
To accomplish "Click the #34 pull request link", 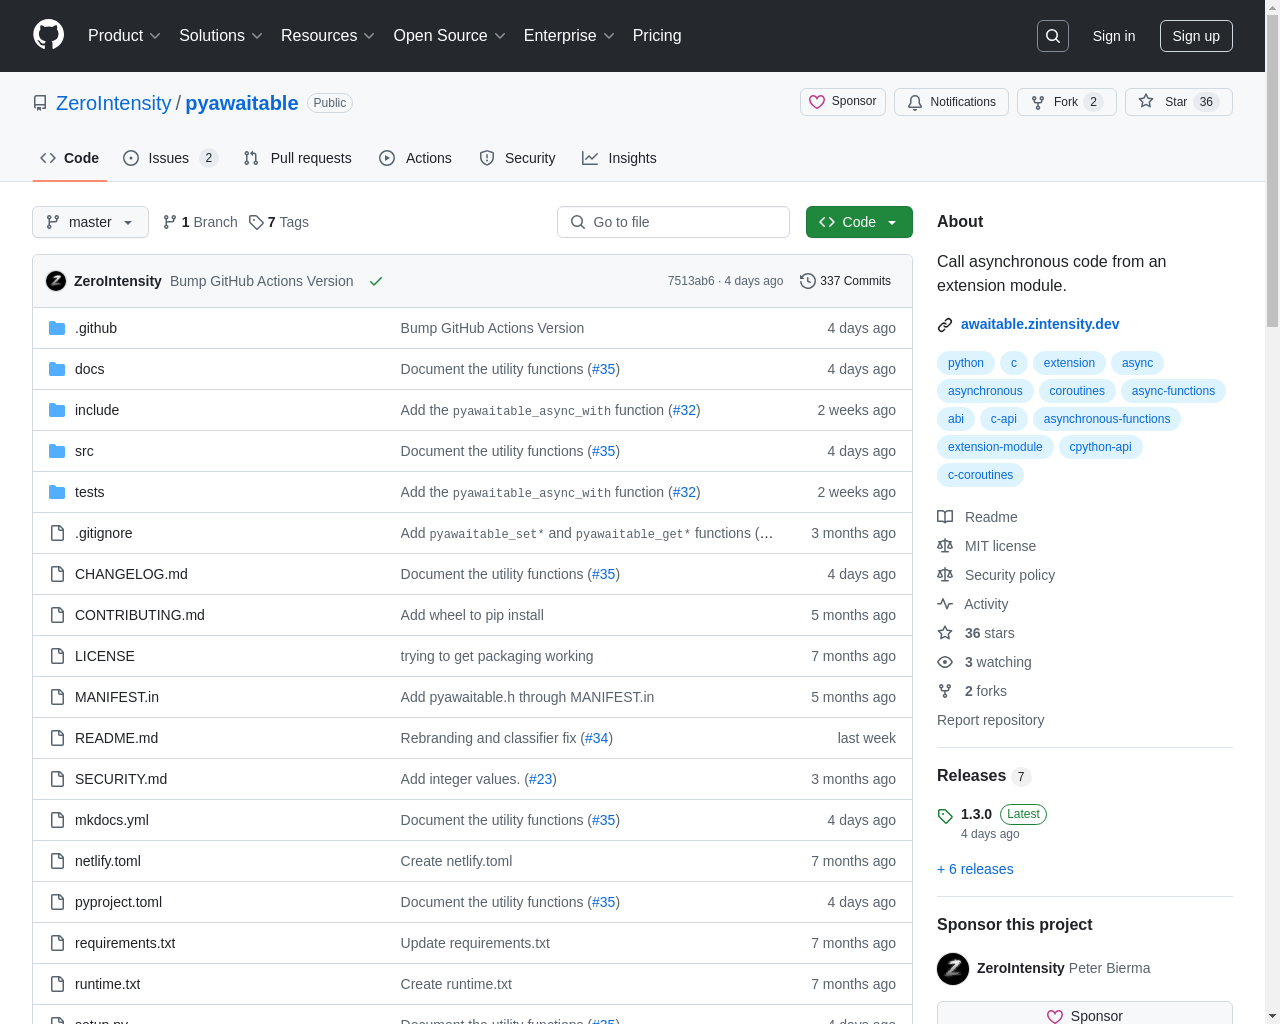I will [596, 738].
